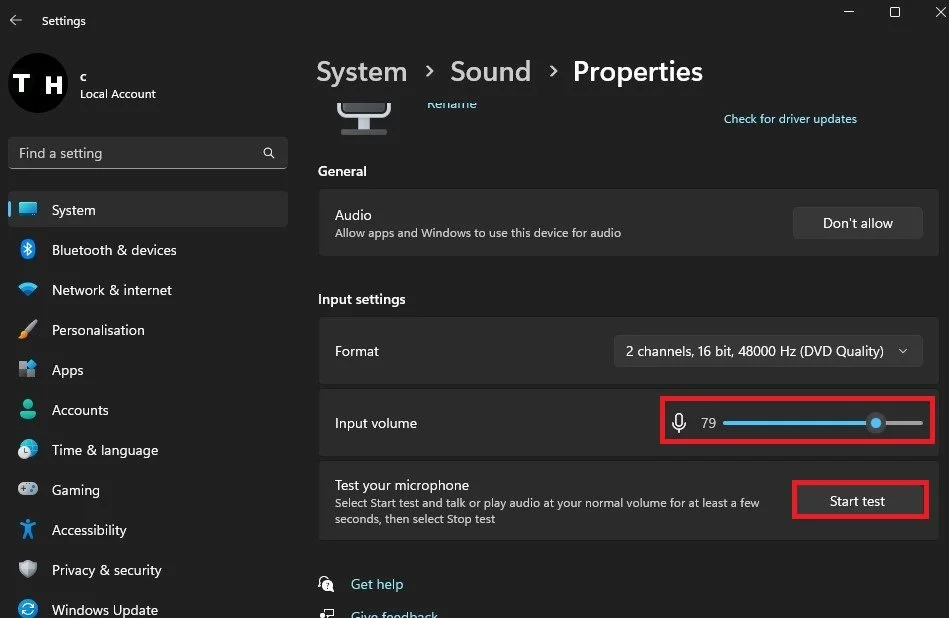
Task: Click Start test microphone button
Action: 860,501
